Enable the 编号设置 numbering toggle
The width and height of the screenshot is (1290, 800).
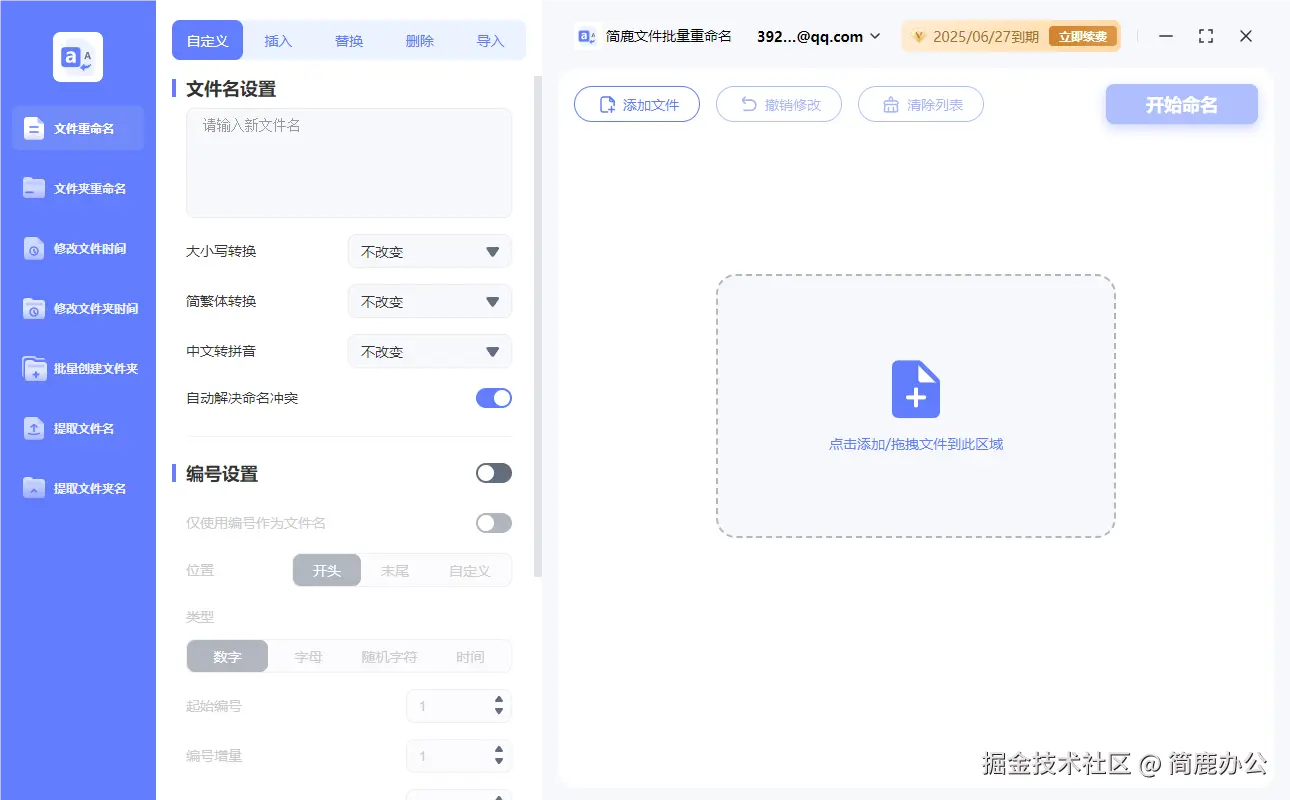pyautogui.click(x=493, y=472)
